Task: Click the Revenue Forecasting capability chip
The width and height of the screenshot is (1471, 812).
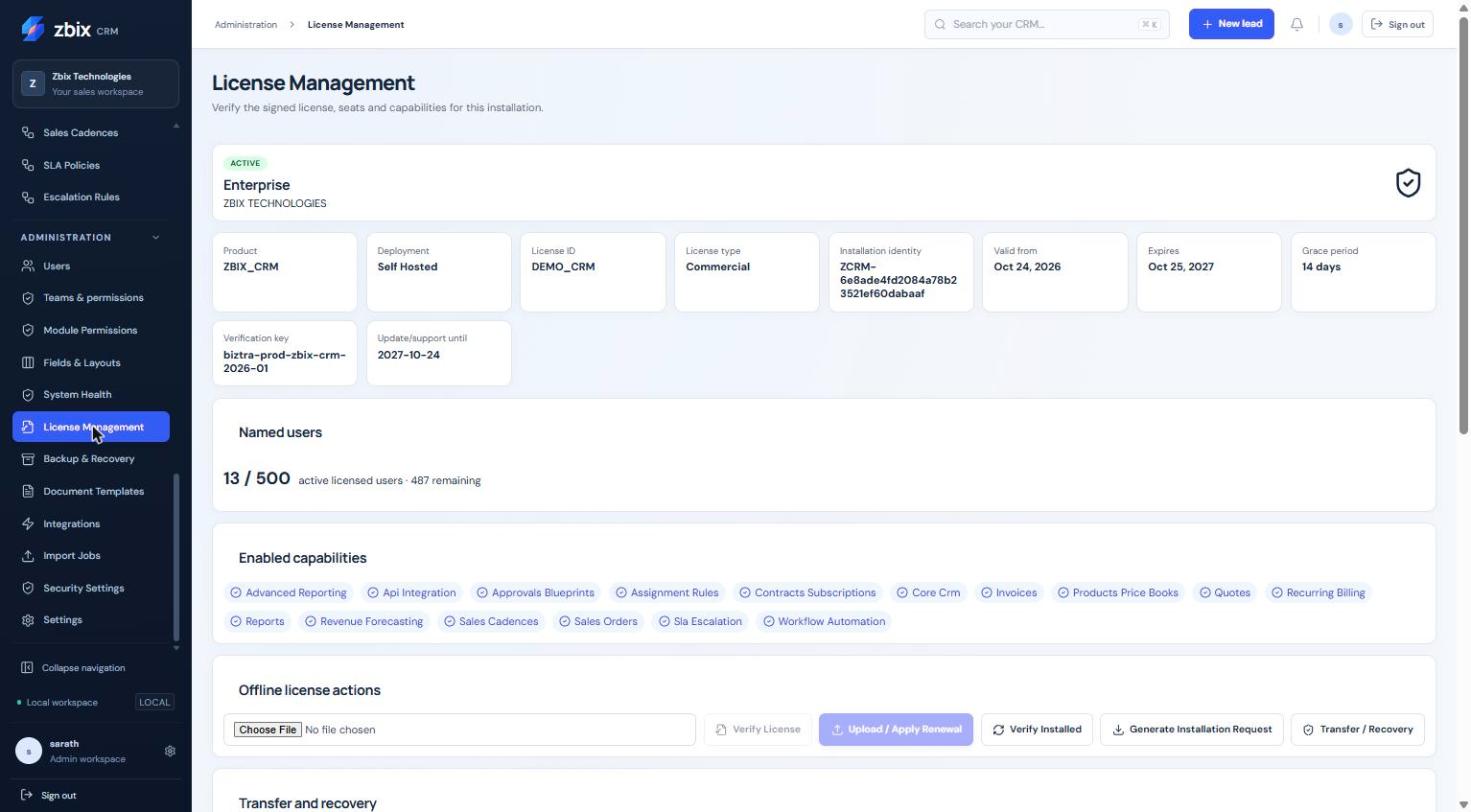Action: click(x=364, y=622)
